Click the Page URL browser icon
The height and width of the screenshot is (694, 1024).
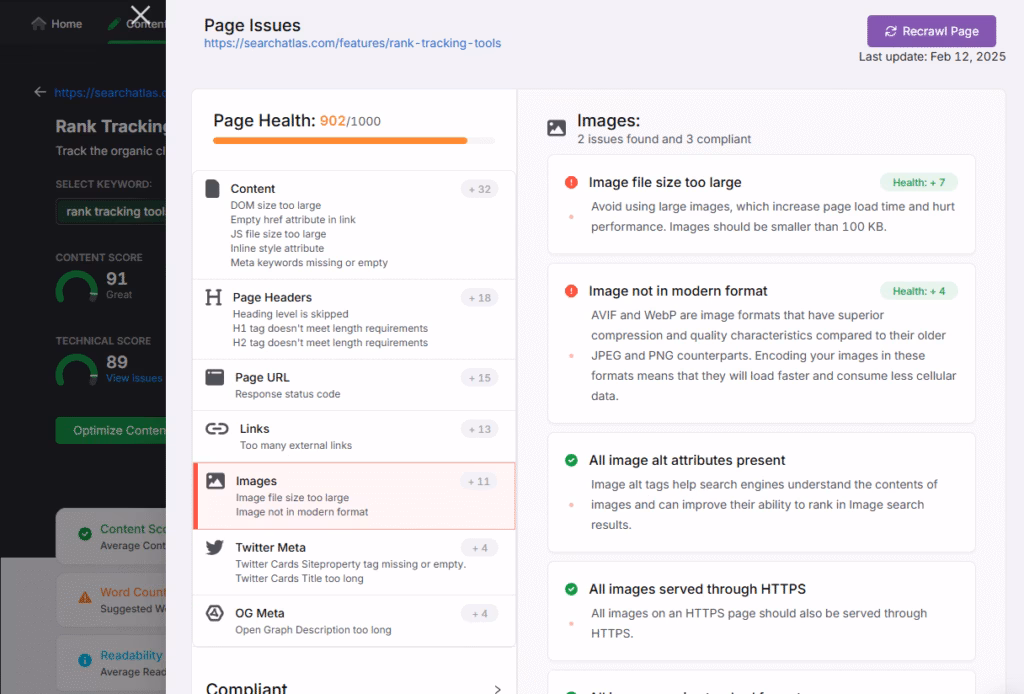tap(214, 377)
